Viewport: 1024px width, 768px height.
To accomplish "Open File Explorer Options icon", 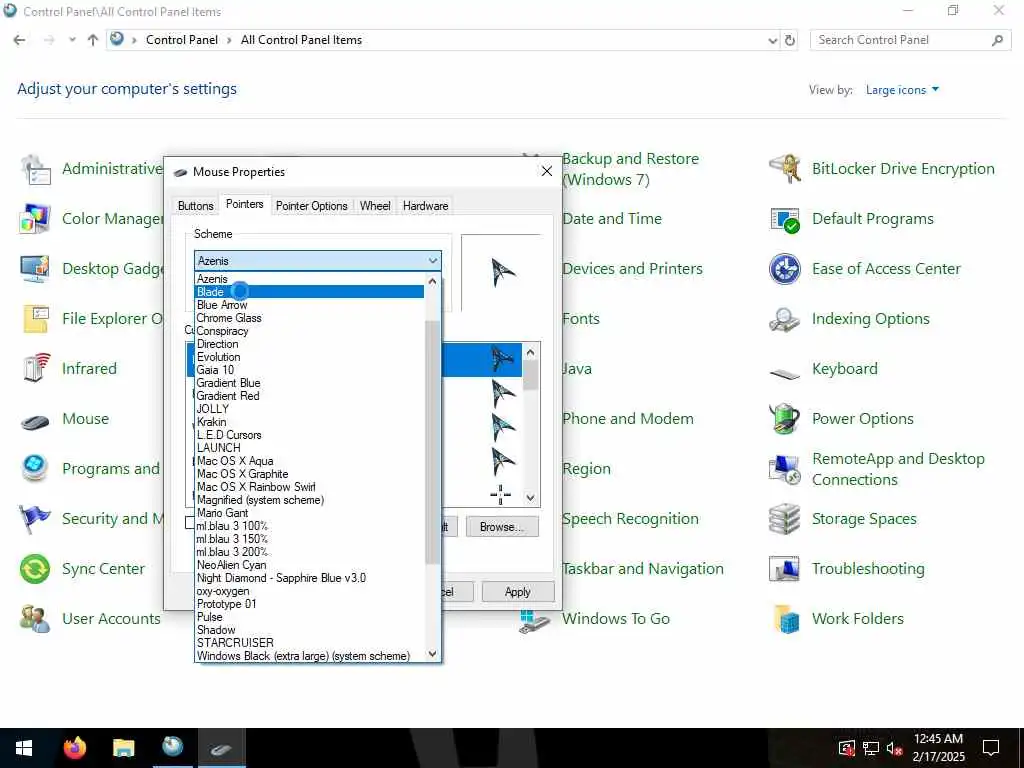I will coord(35,319).
